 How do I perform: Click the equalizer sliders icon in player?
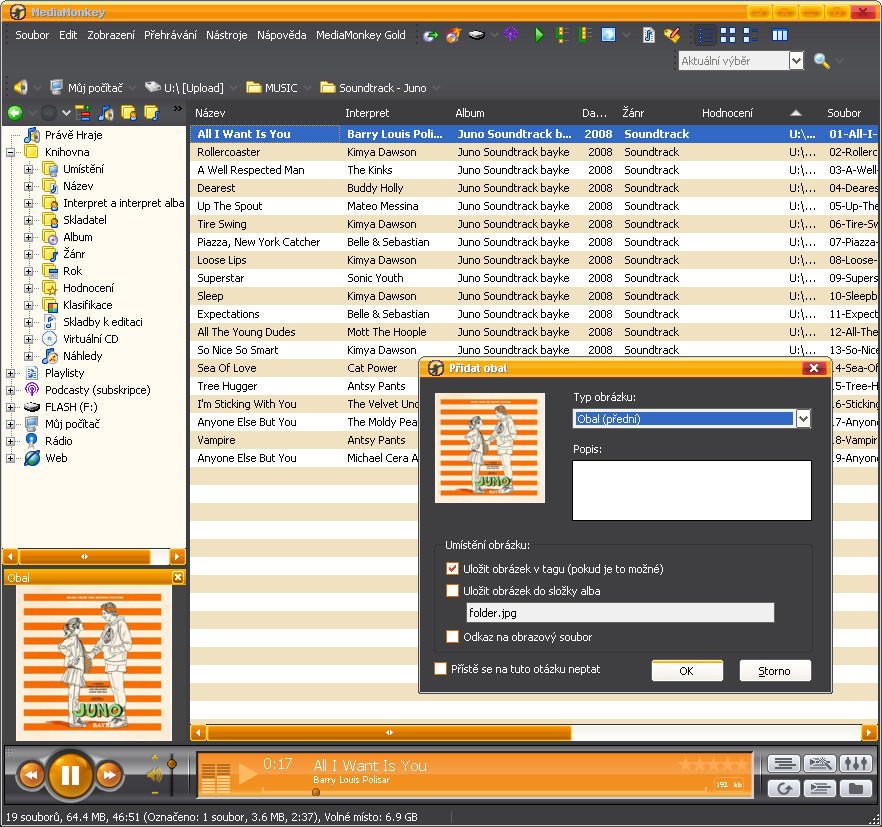coord(856,763)
